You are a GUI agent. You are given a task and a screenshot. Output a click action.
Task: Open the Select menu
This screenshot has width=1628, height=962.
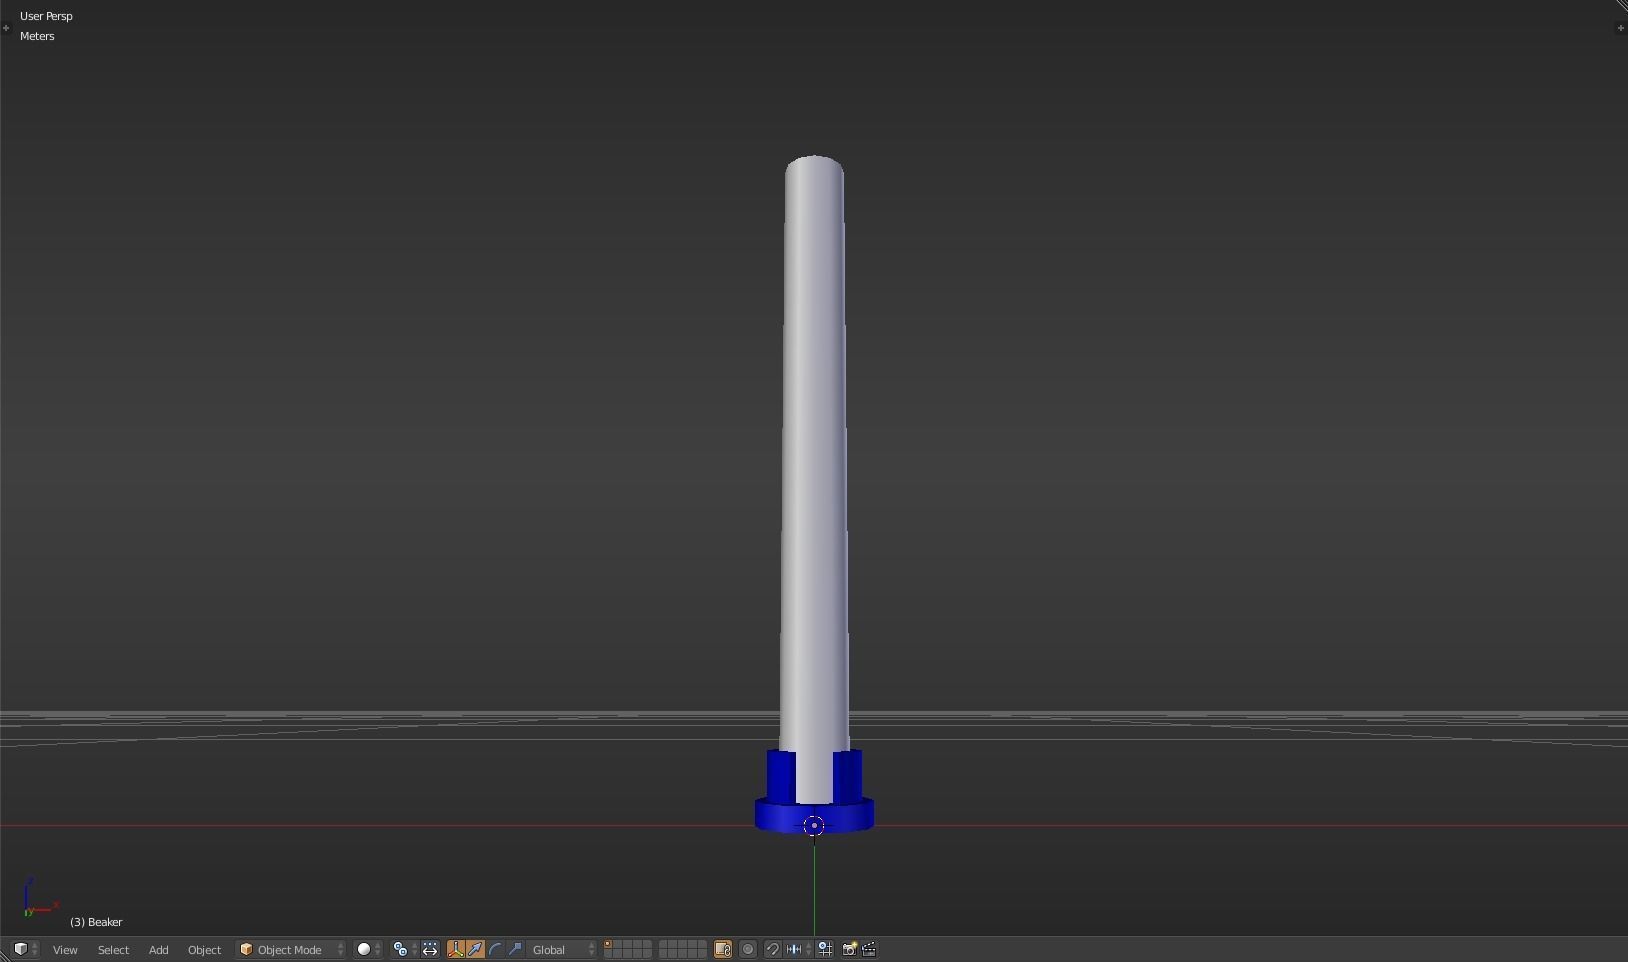point(113,950)
